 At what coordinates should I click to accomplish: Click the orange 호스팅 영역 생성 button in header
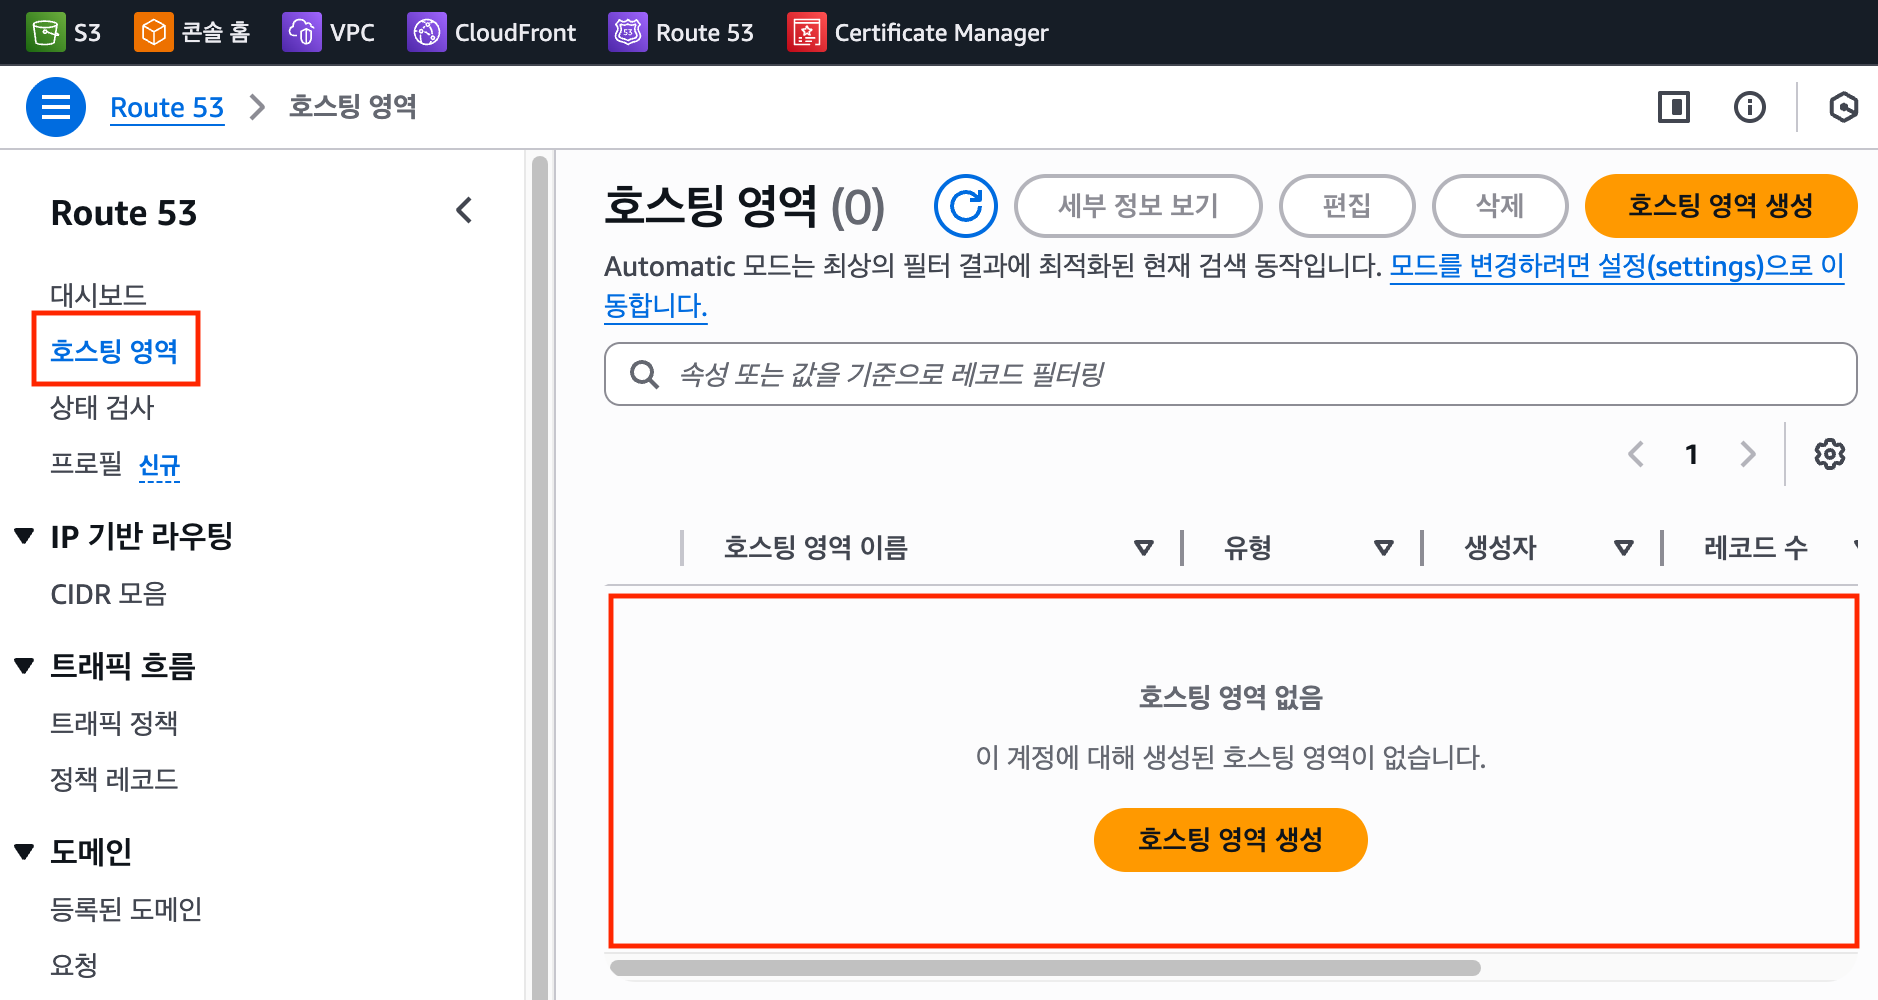1720,206
